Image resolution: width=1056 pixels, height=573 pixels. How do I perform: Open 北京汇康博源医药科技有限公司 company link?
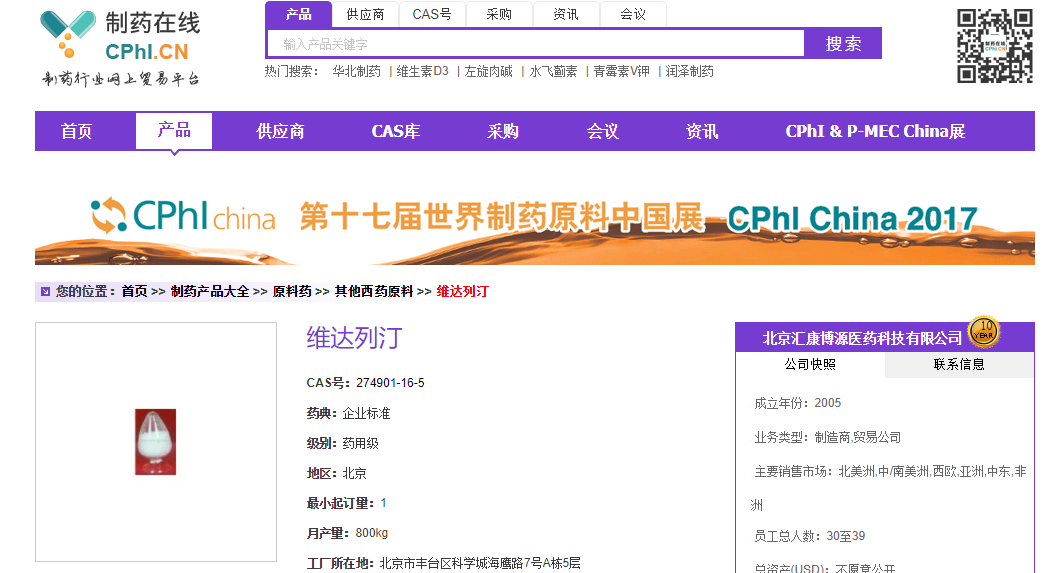coord(862,338)
